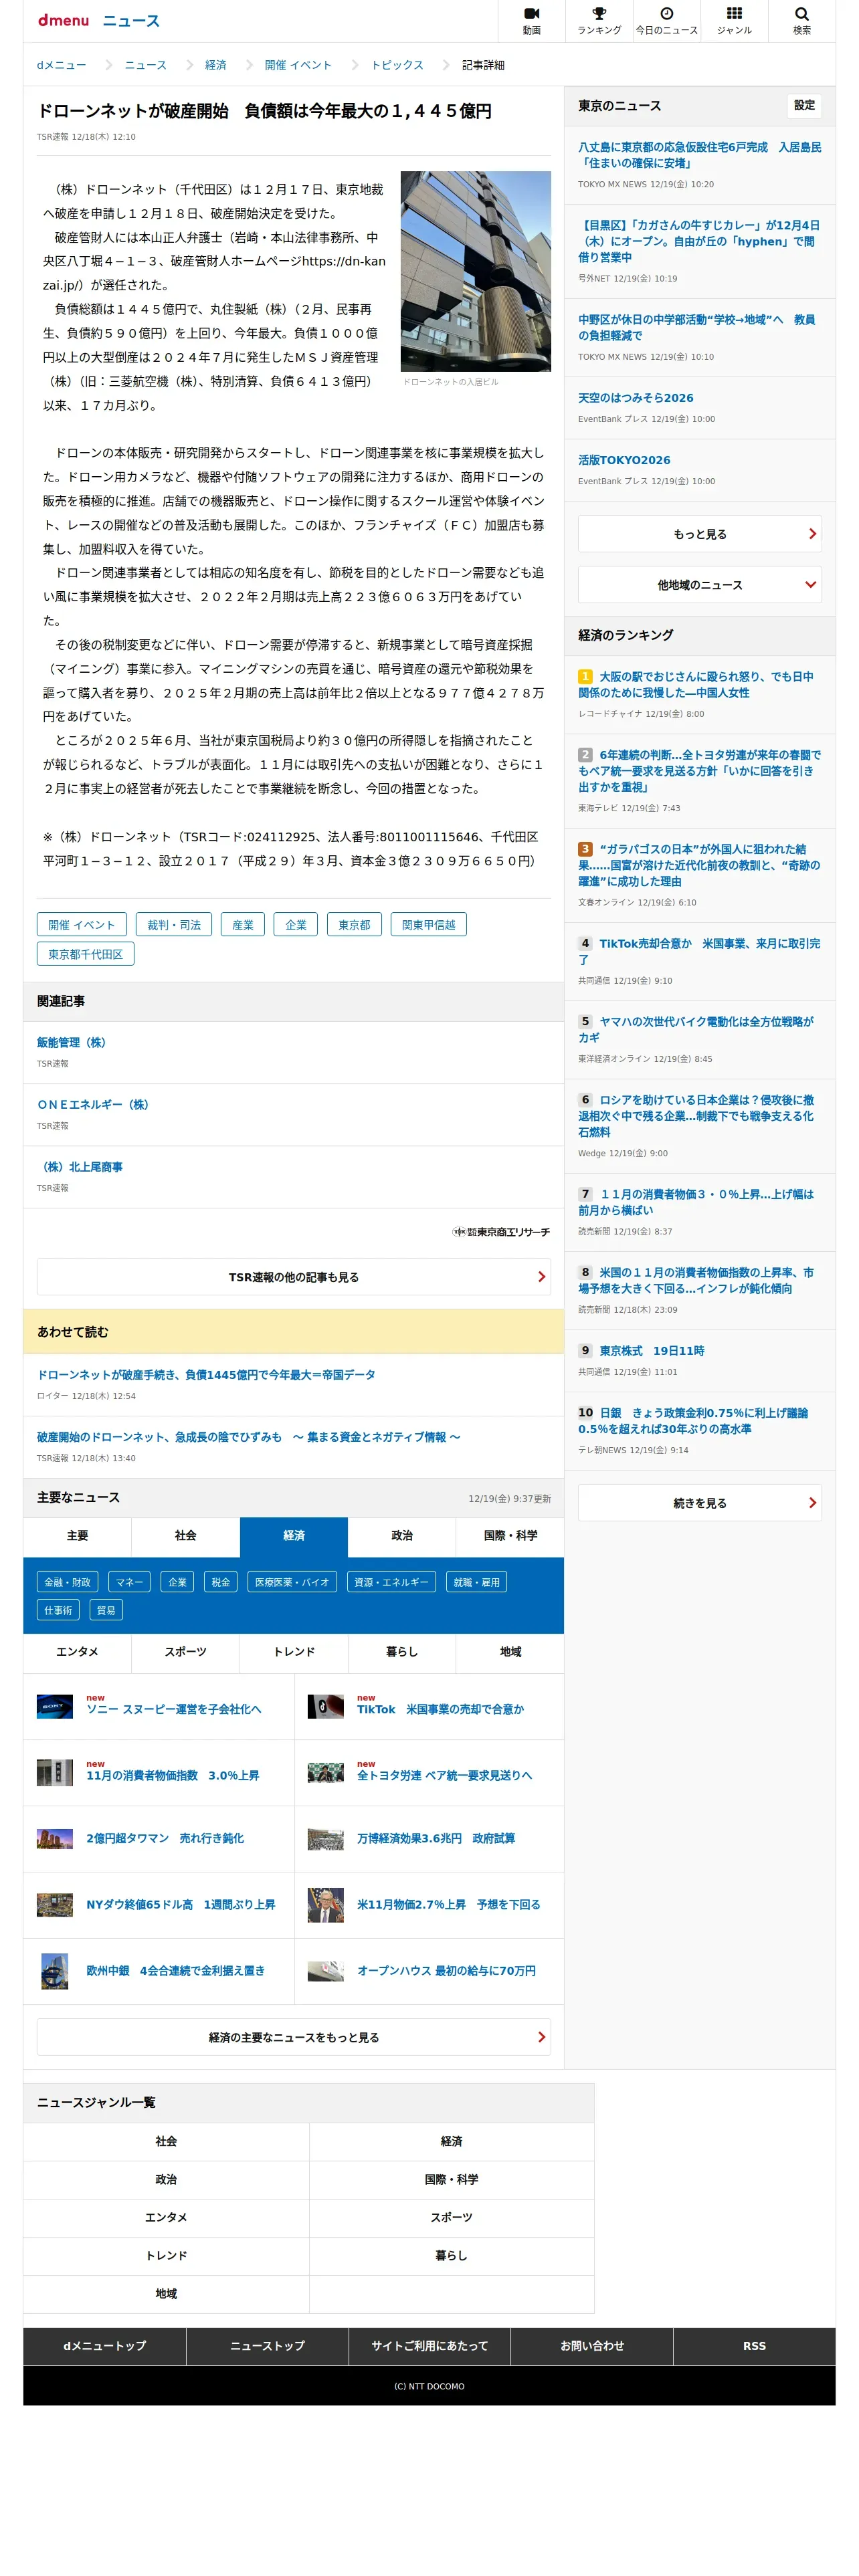Click the 税金 subcategory tag

[x=220, y=1582]
